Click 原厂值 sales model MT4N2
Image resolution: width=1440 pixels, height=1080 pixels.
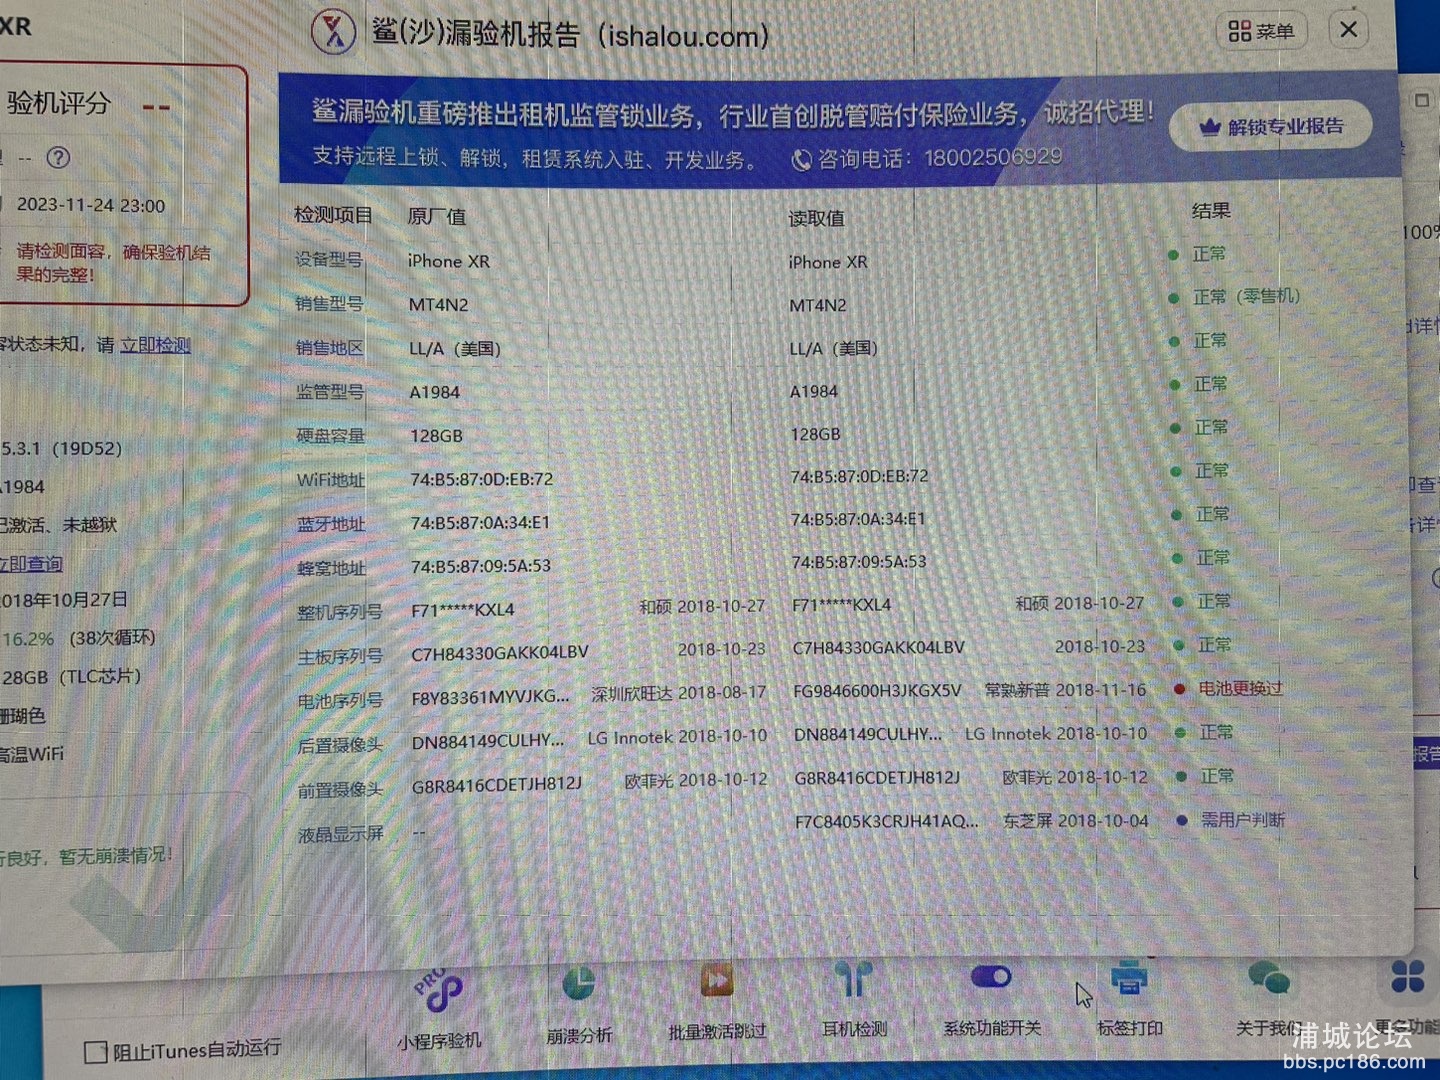[x=438, y=304]
